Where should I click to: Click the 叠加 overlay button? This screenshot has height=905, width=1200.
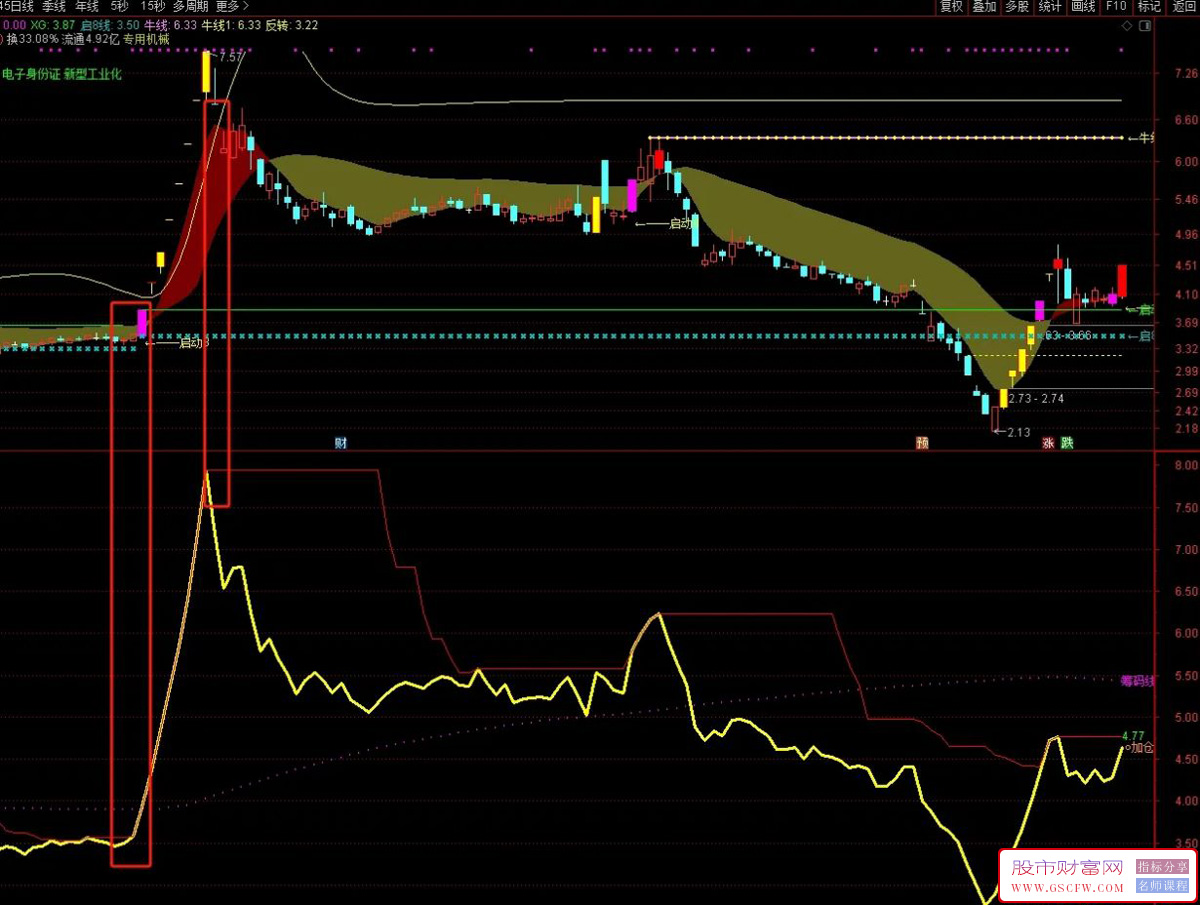[984, 6]
